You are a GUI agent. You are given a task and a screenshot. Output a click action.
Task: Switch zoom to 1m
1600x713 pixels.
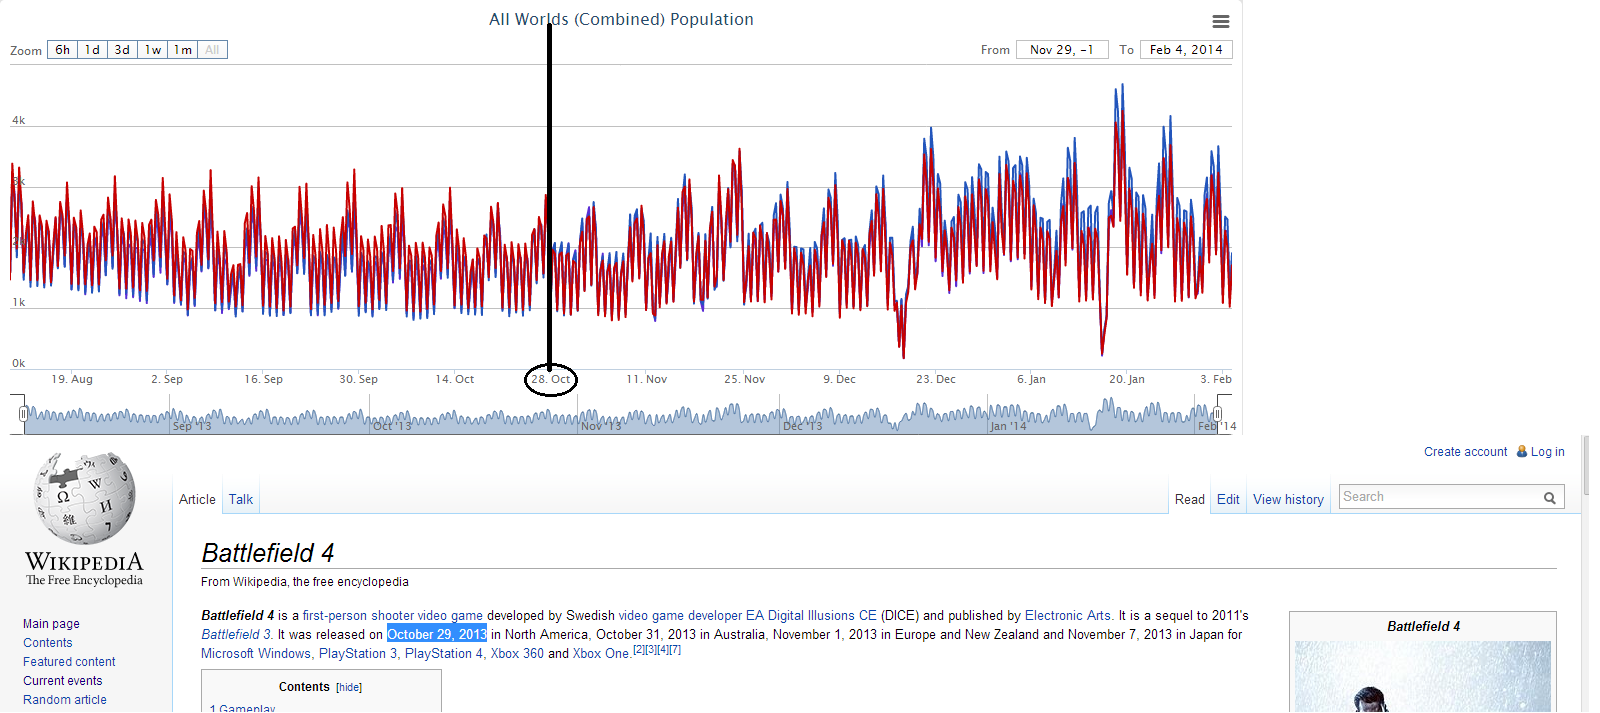(182, 50)
